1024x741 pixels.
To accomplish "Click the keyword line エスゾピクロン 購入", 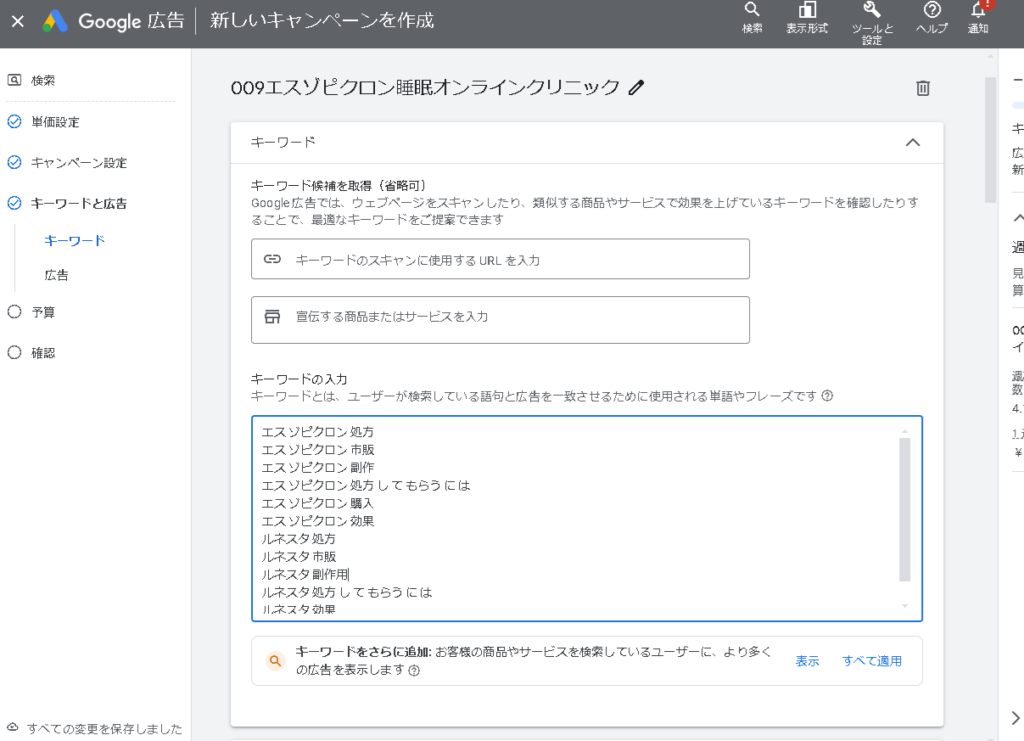I will [x=317, y=503].
